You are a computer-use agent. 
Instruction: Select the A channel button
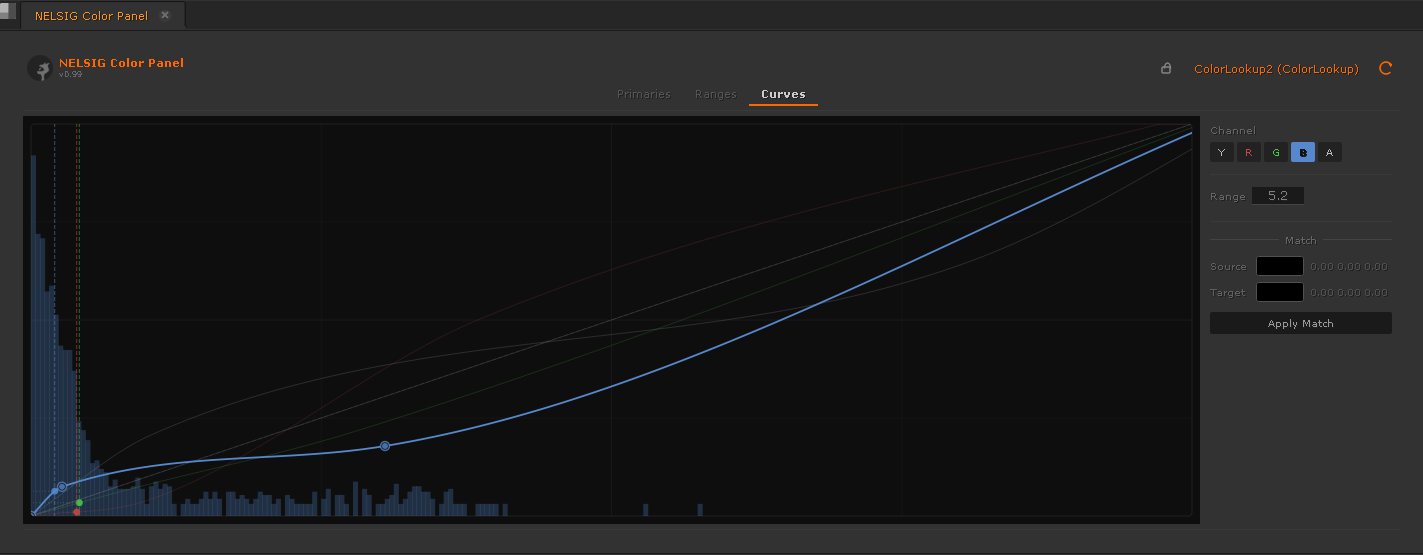coord(1330,152)
